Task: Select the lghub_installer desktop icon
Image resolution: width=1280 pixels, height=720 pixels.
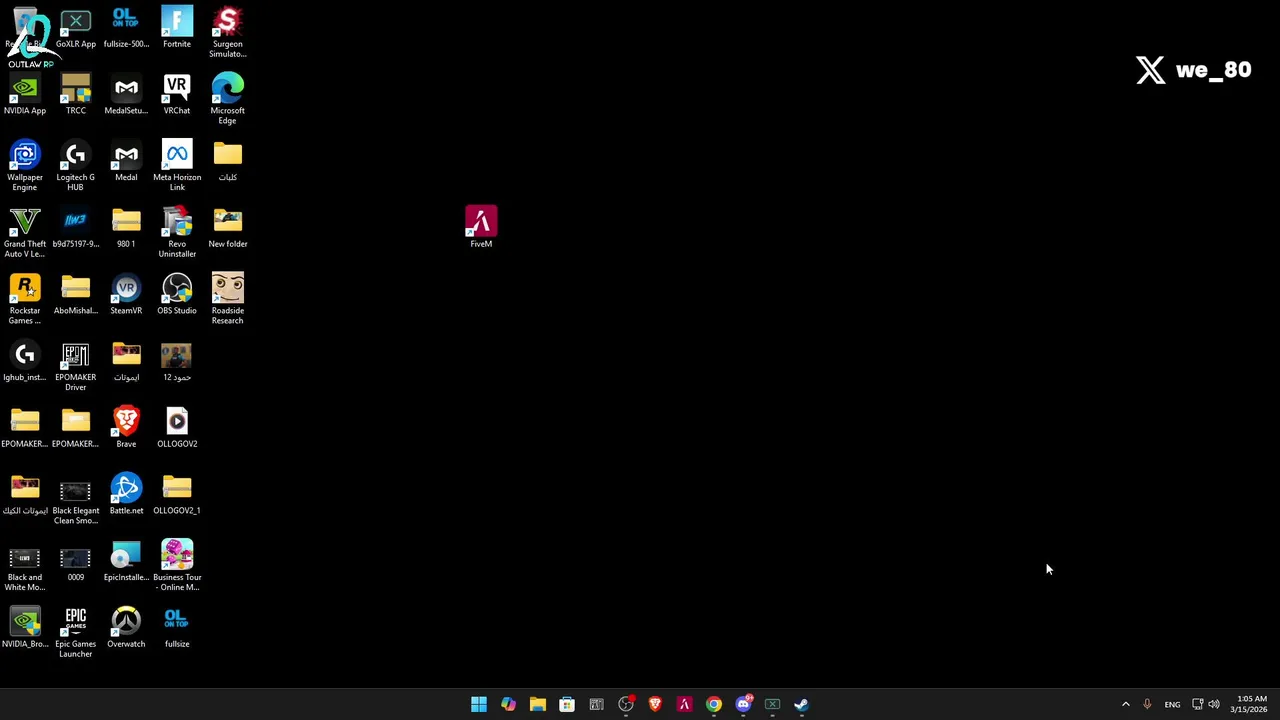Action: 25,362
